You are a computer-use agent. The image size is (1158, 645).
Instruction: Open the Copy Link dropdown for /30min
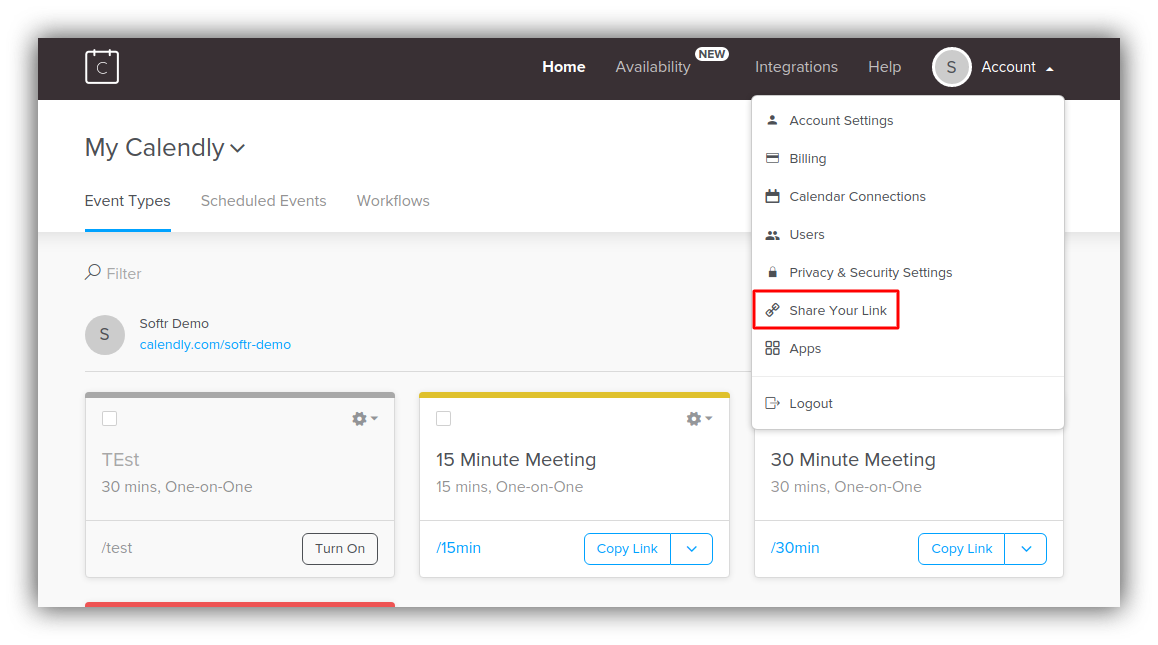click(x=1026, y=549)
